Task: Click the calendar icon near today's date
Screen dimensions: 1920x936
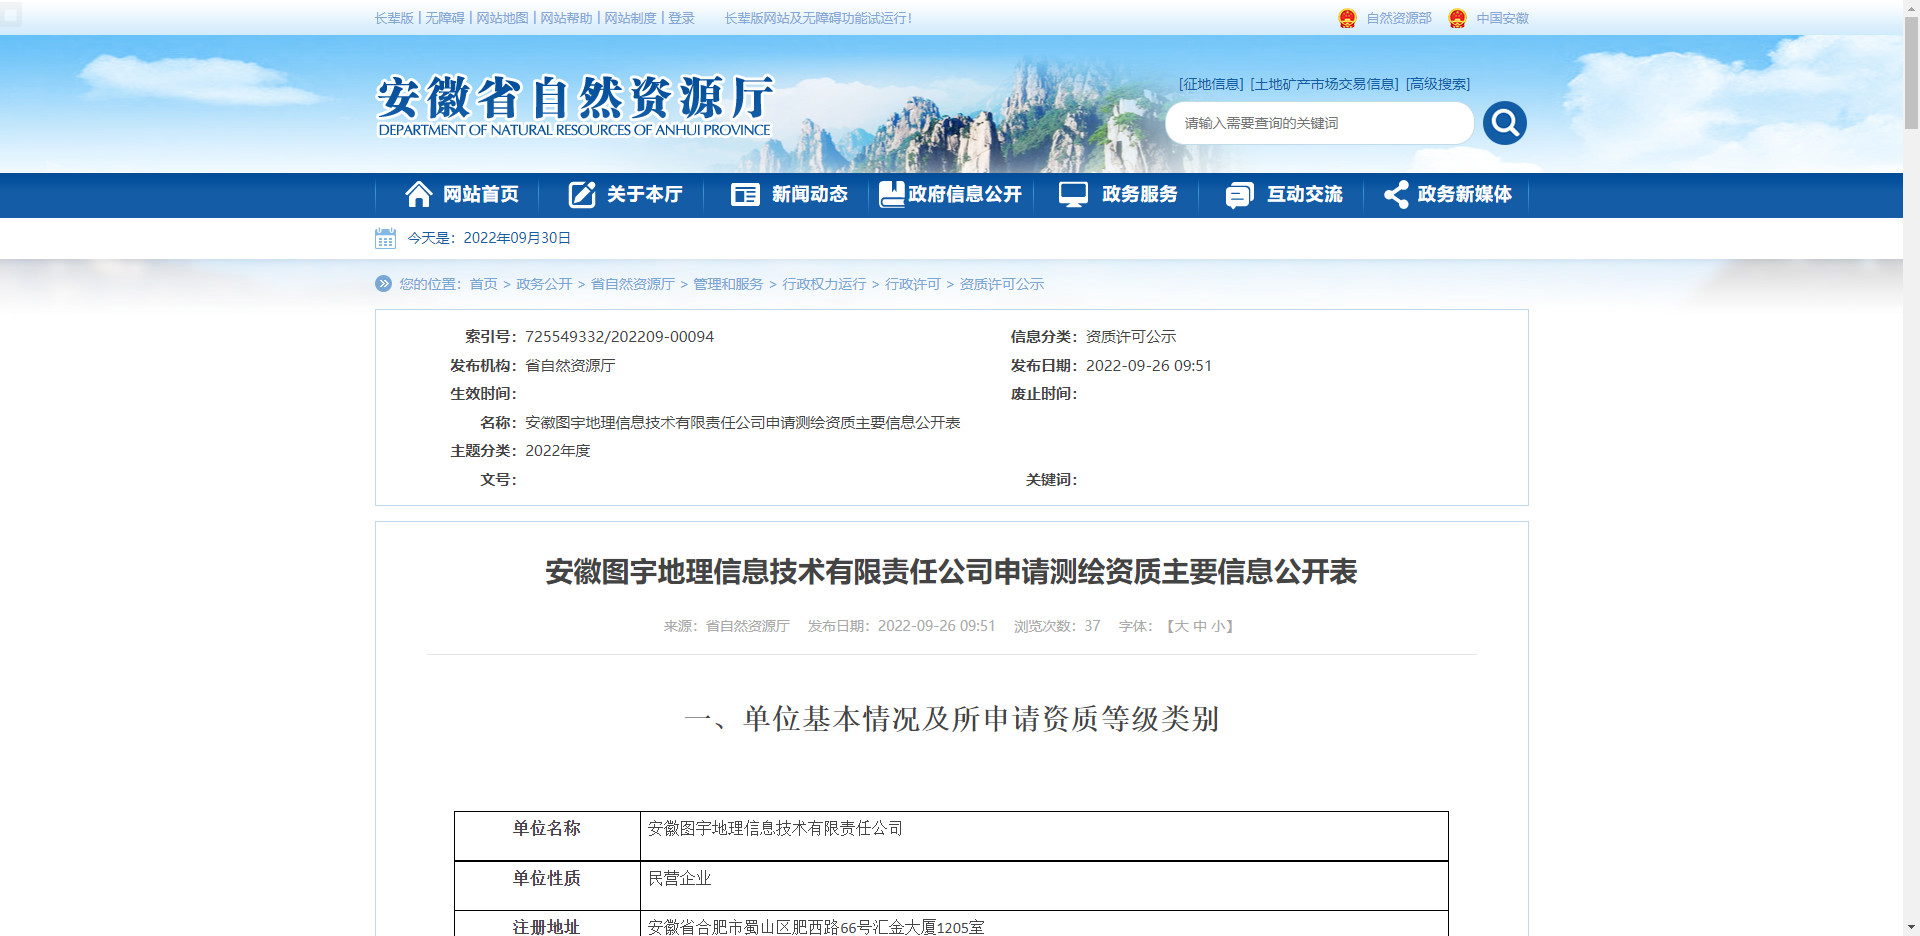Action: click(x=388, y=238)
